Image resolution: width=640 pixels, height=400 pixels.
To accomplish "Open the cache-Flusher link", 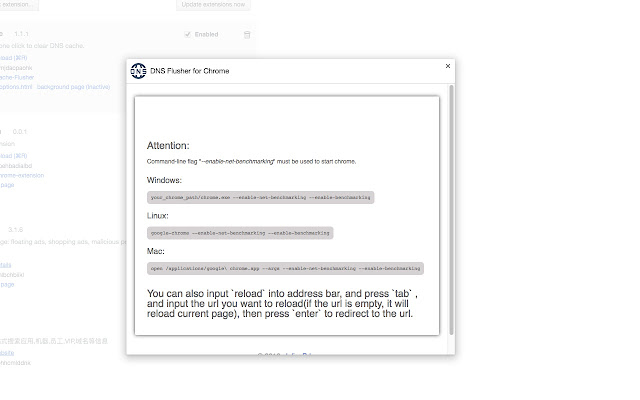I will (x=17, y=77).
